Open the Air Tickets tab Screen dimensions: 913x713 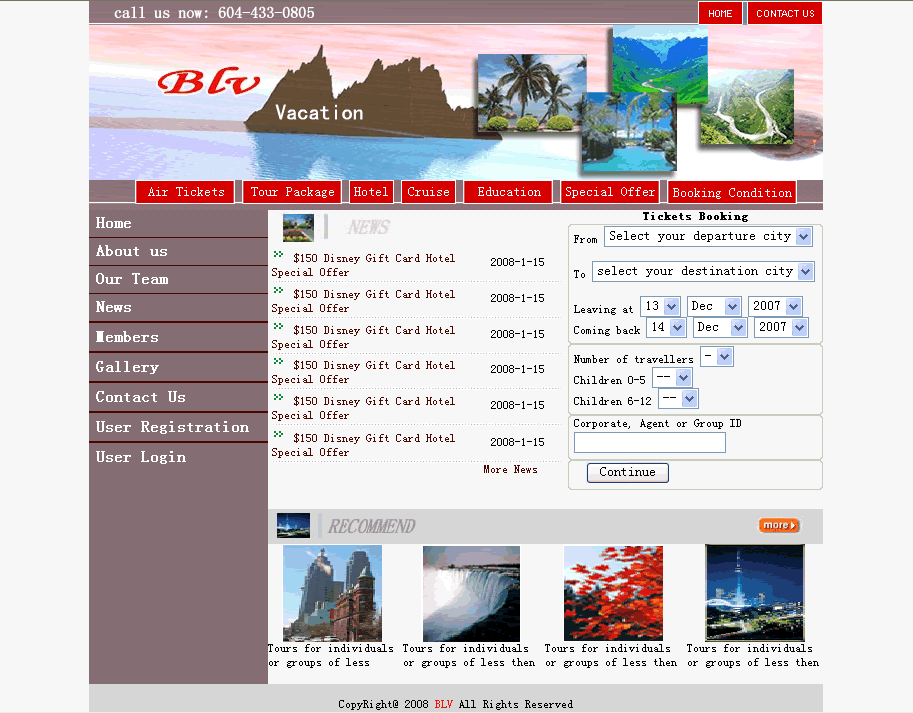click(x=186, y=192)
